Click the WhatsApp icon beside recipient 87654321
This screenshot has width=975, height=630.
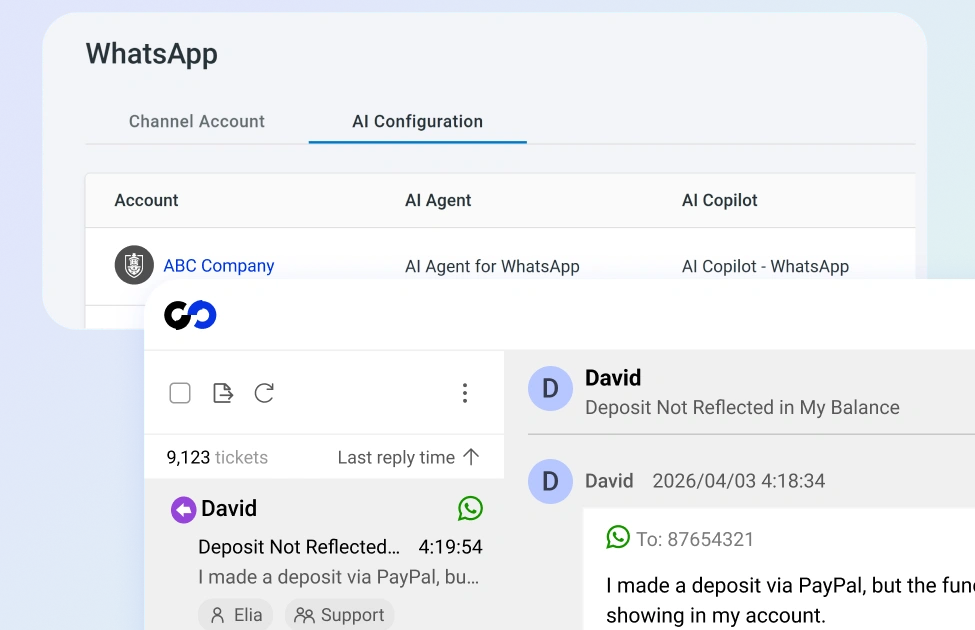click(618, 537)
